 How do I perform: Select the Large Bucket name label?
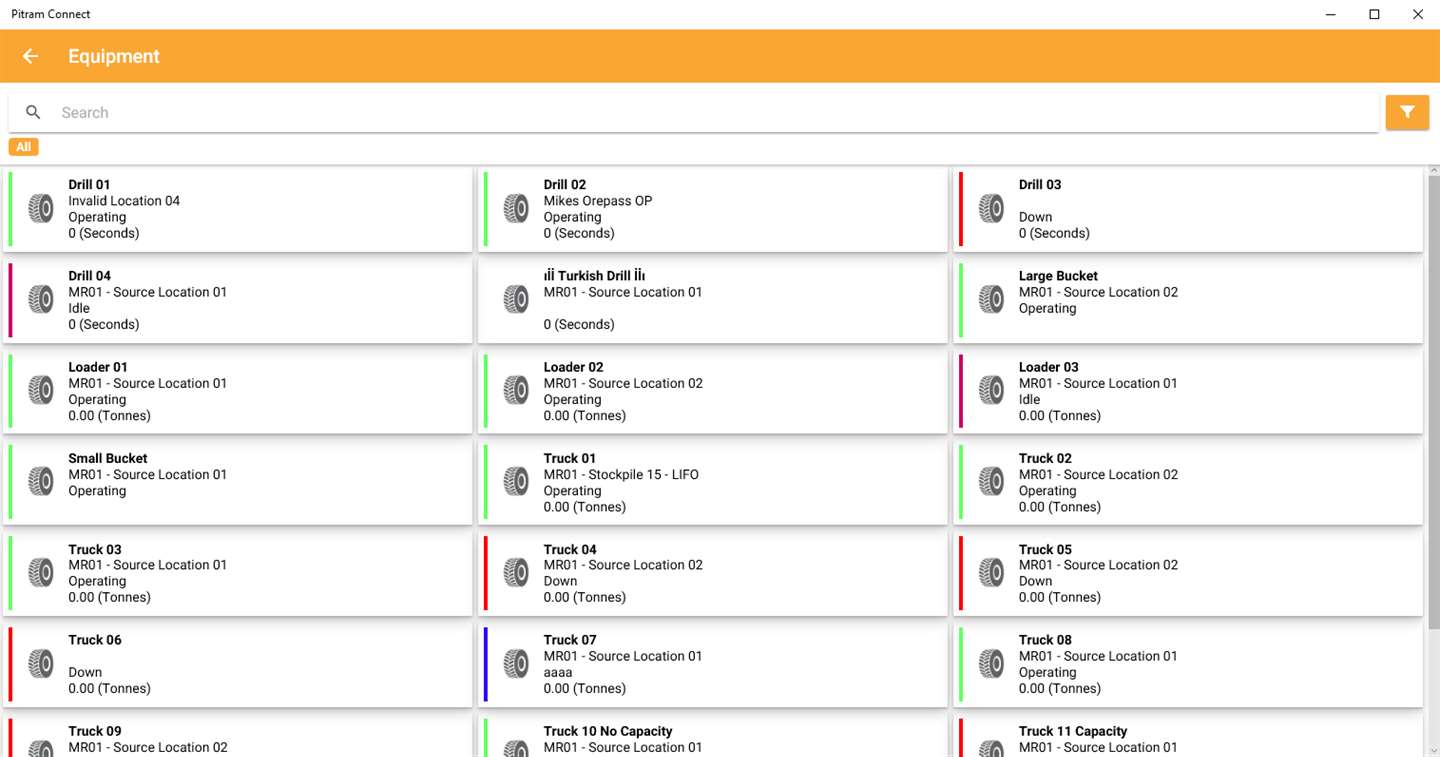coord(1058,276)
